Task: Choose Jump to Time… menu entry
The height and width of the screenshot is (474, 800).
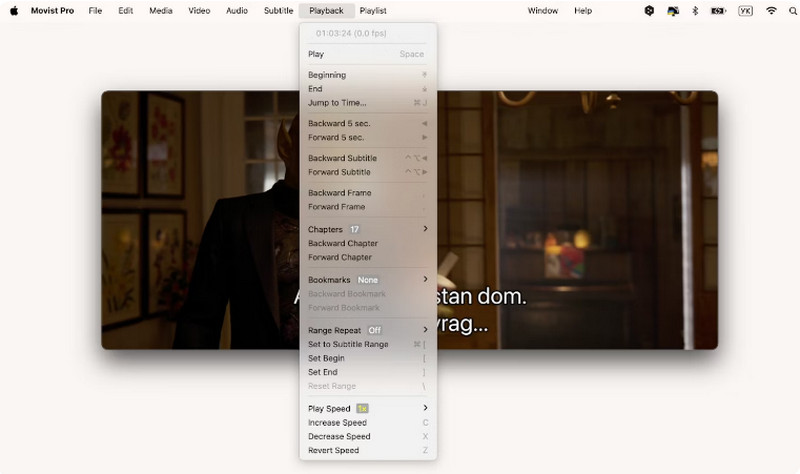Action: 337,102
